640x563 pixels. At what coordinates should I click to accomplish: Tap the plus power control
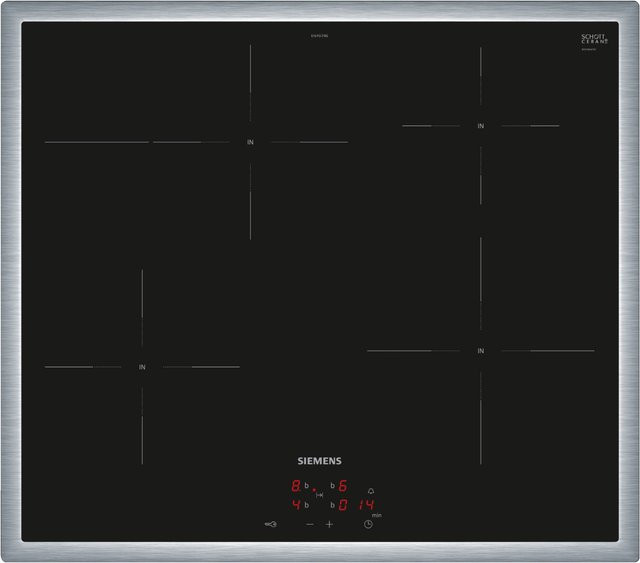point(329,524)
